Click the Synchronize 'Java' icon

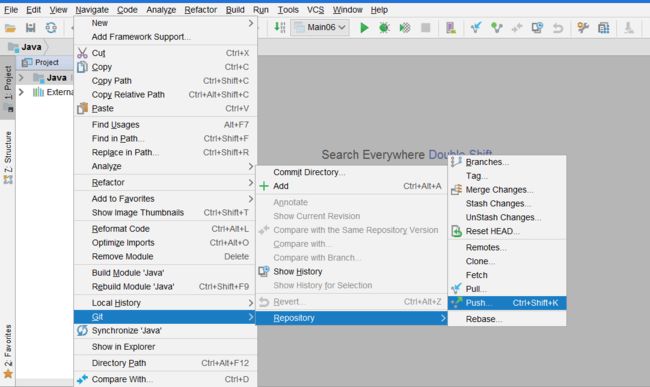82,330
